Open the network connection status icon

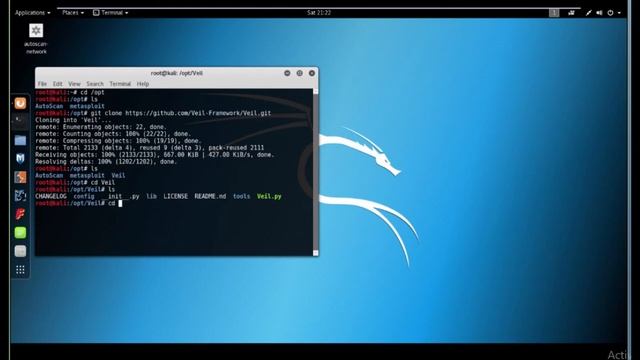coord(589,13)
